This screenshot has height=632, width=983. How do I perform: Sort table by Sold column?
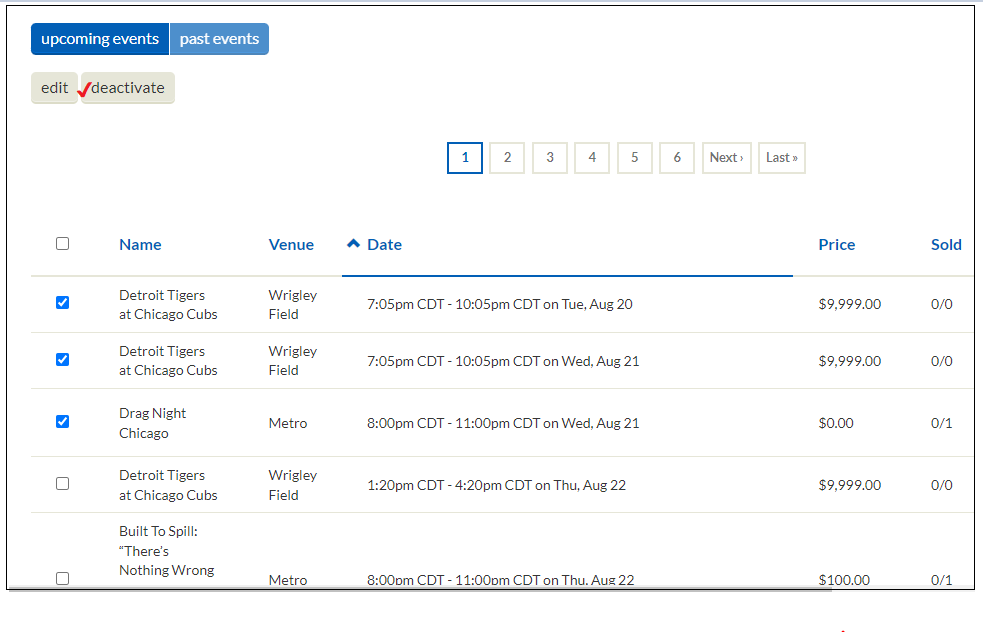click(x=946, y=245)
